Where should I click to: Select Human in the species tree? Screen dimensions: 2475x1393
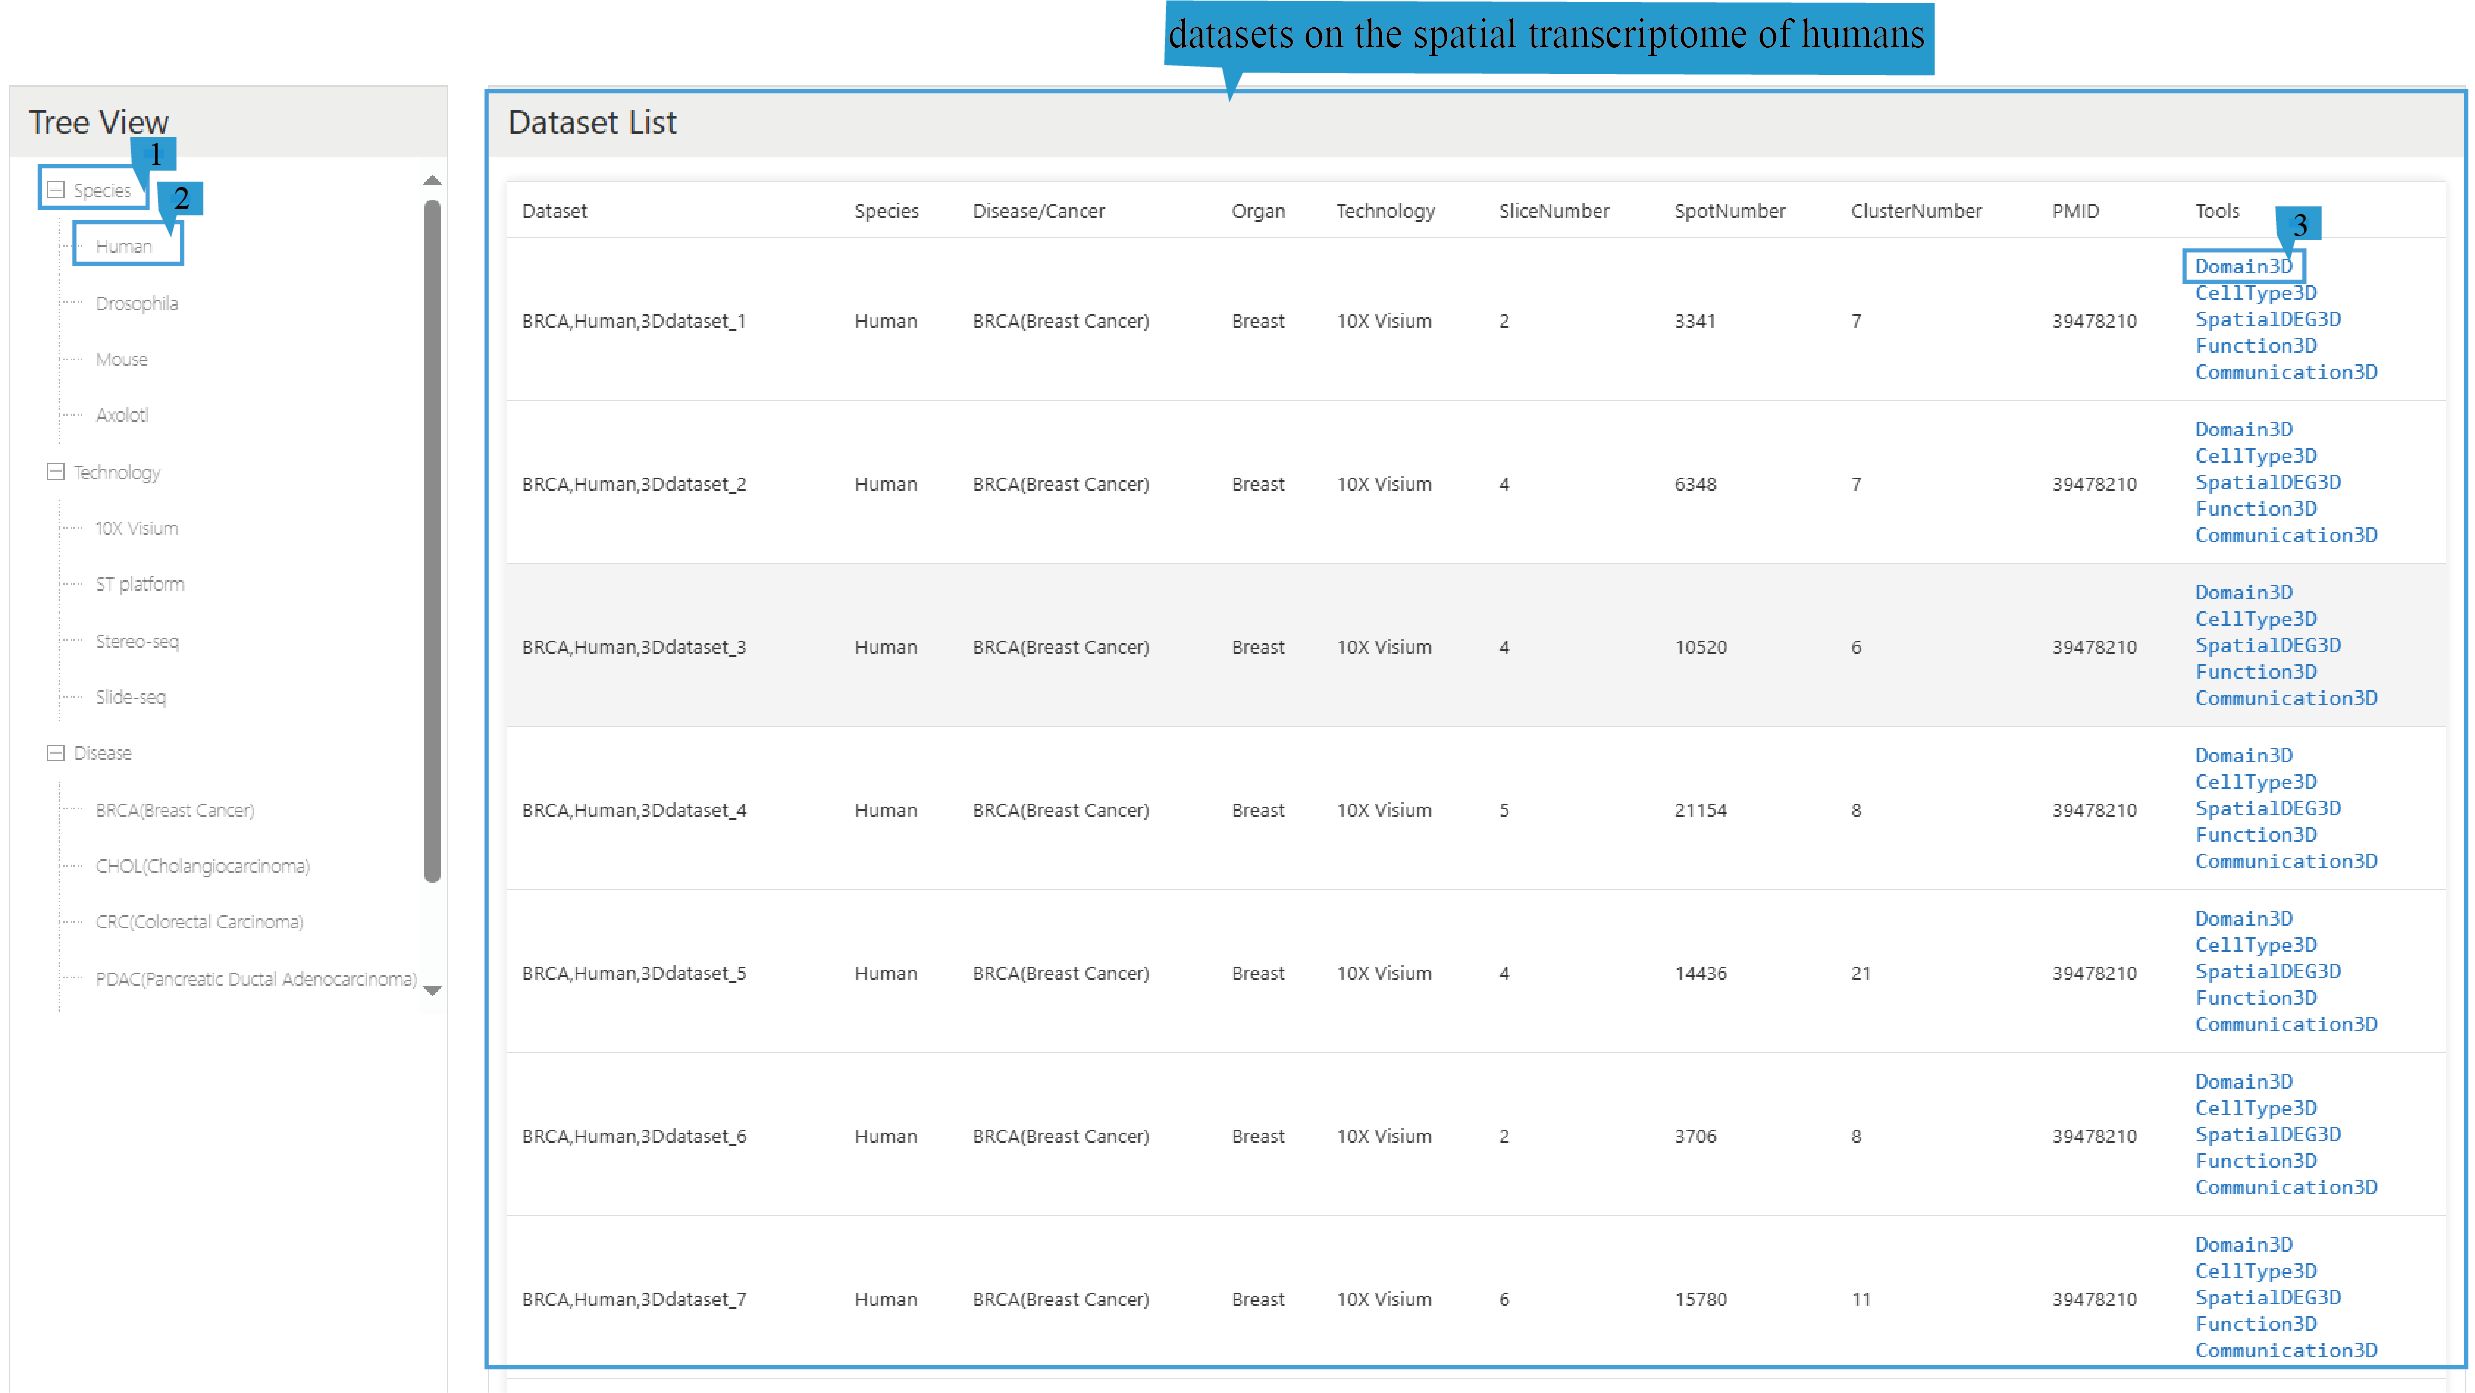coord(124,246)
